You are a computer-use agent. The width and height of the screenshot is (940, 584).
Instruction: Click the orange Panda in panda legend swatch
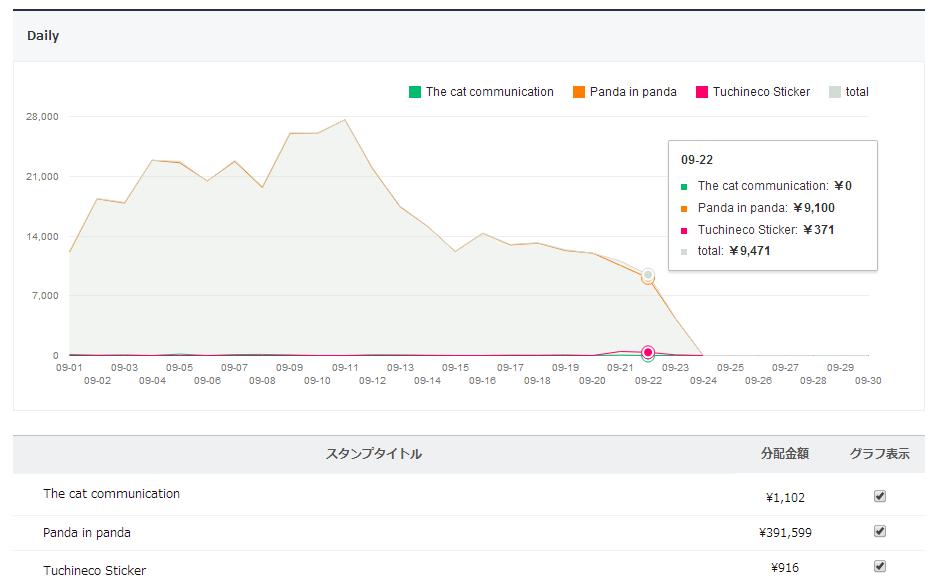tap(579, 92)
